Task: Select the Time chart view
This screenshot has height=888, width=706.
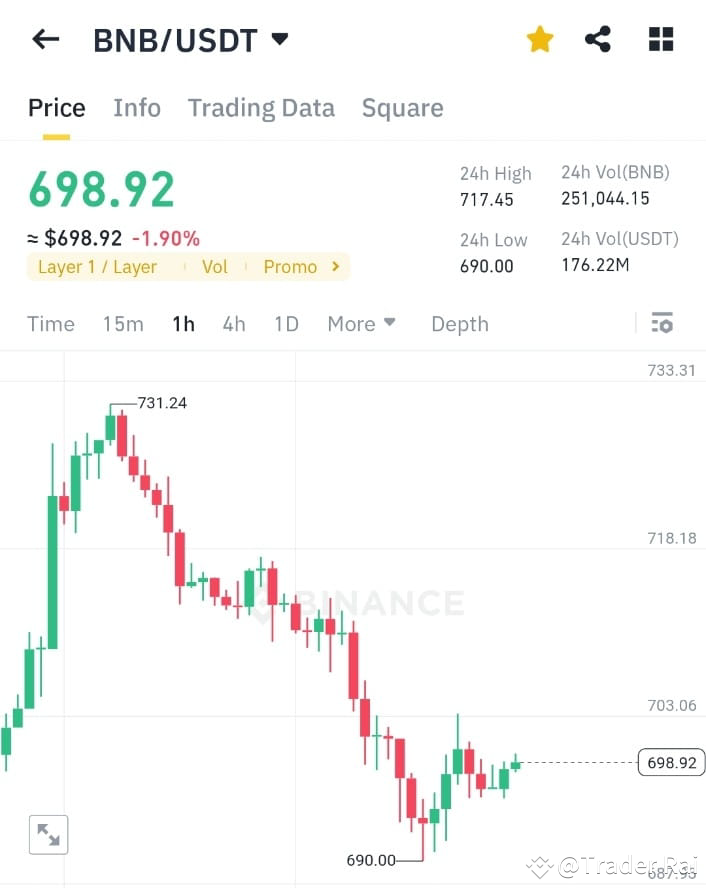Action: [51, 323]
